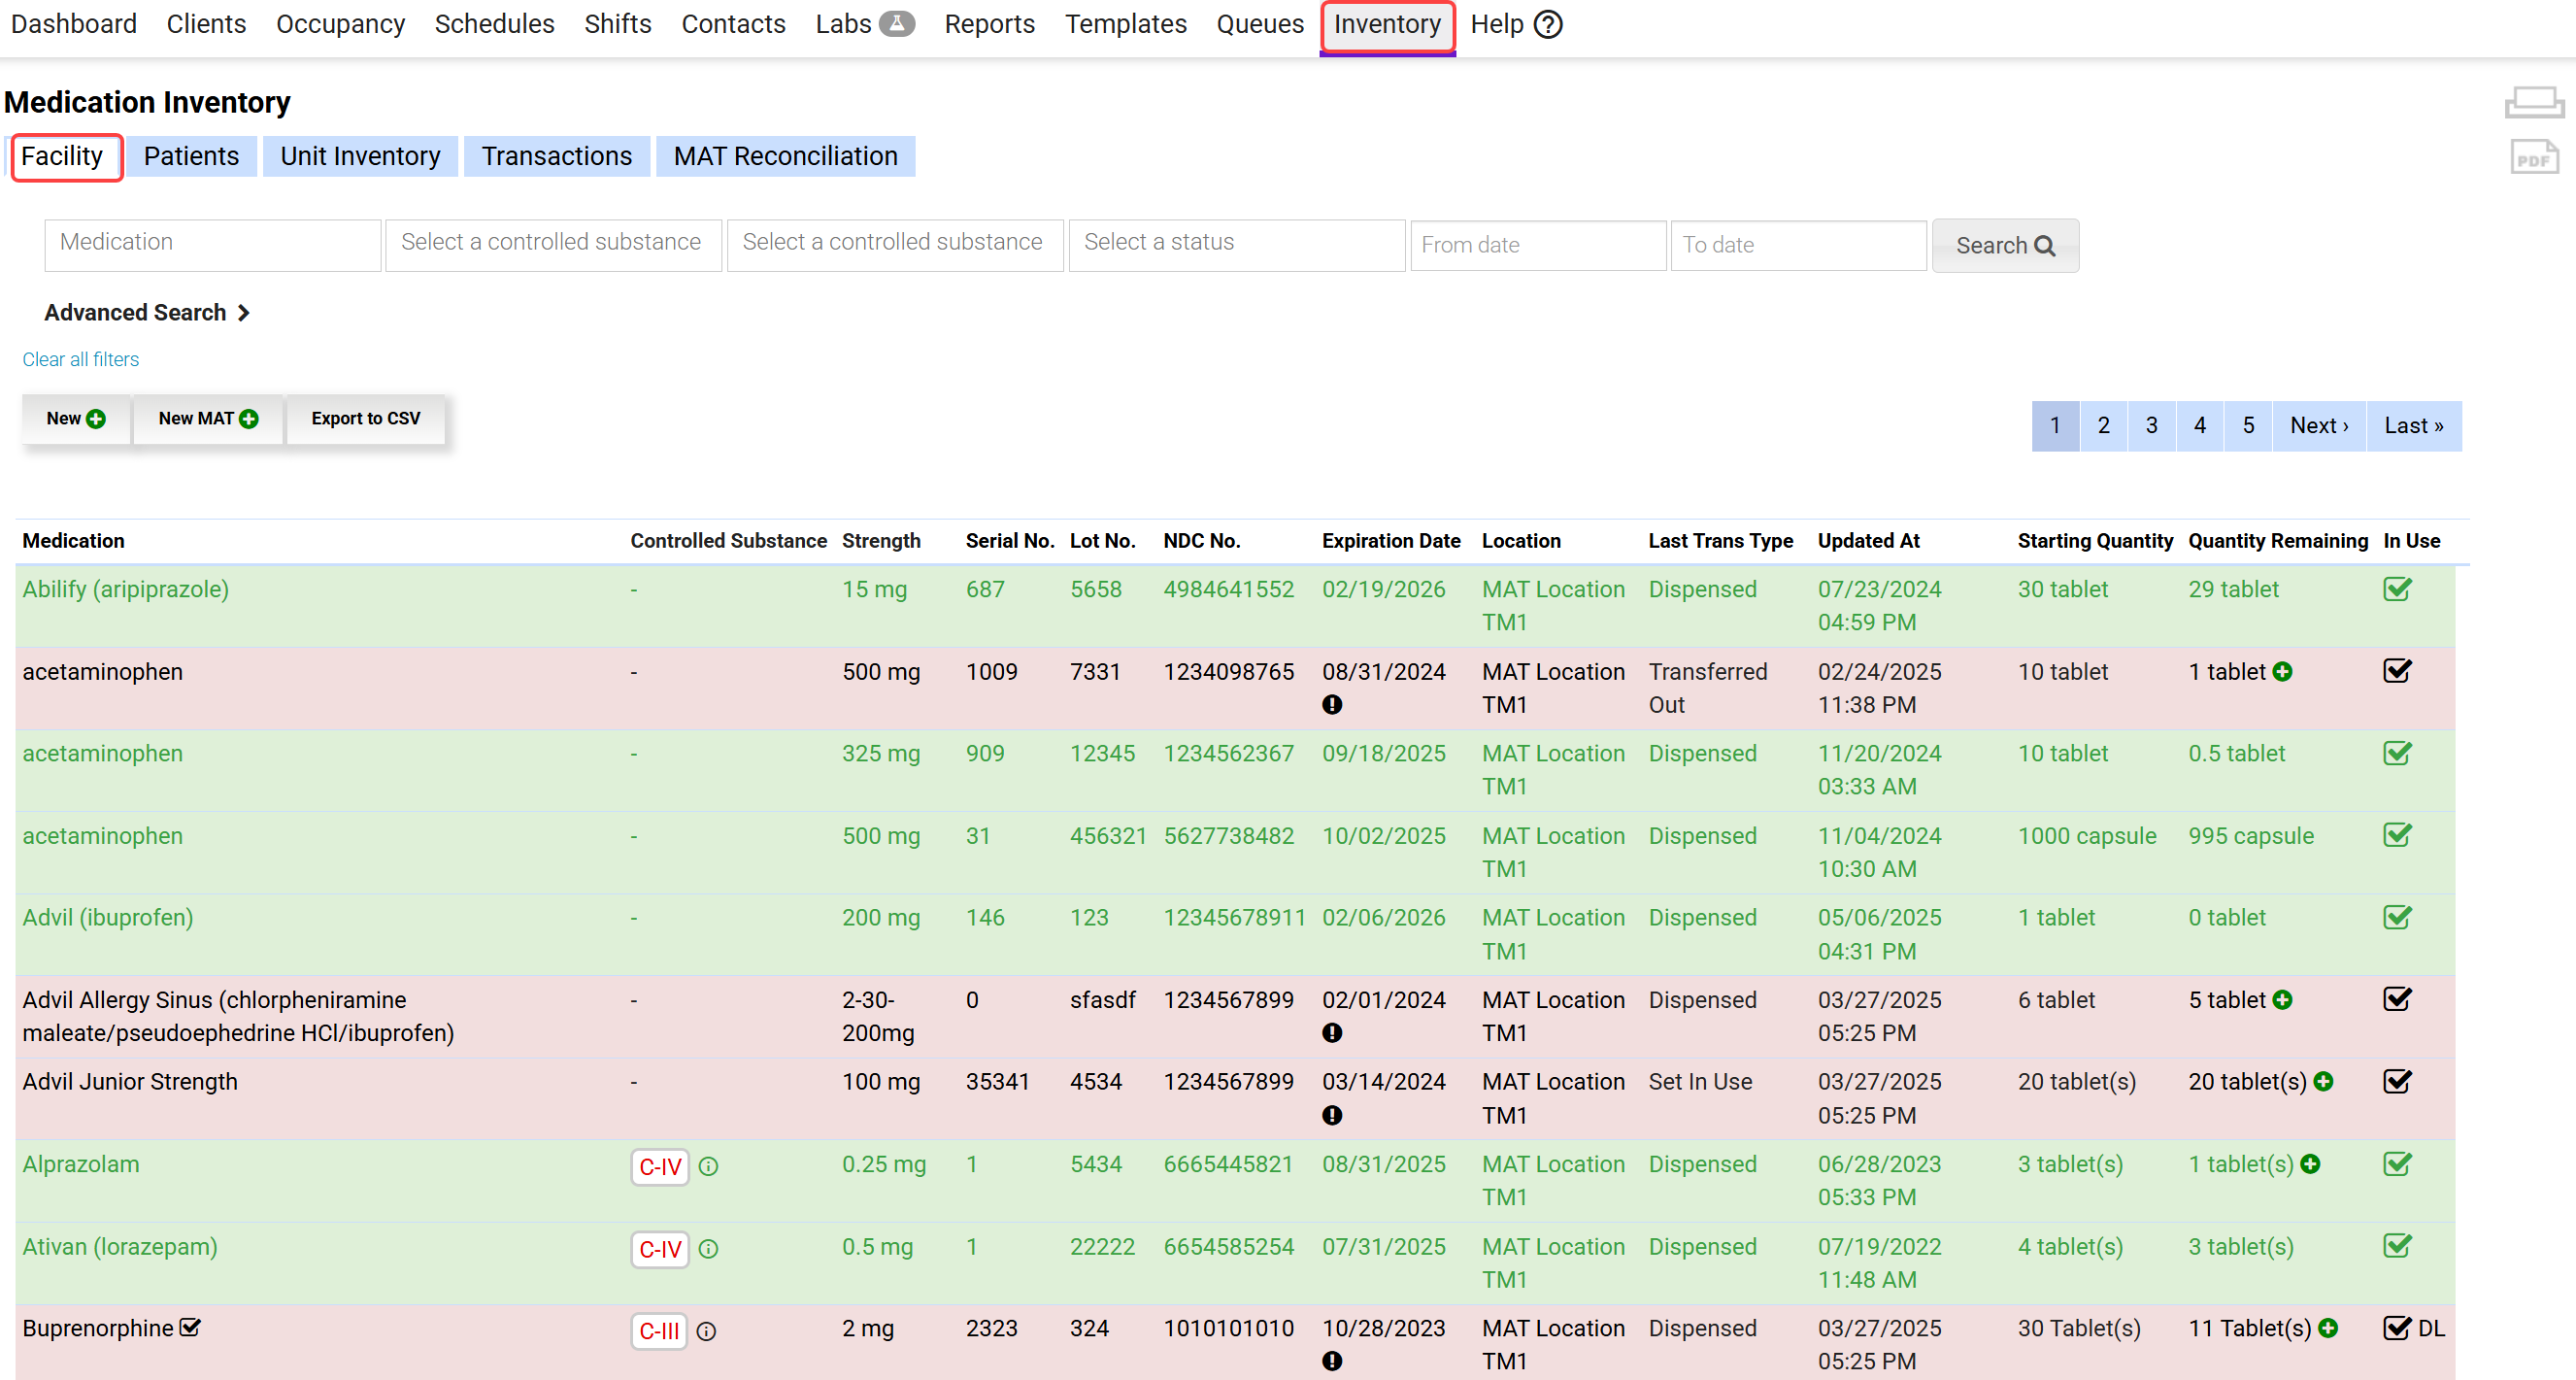Viewport: 2576px width, 1380px height.
Task: Open the To date picker field
Action: (x=1798, y=246)
